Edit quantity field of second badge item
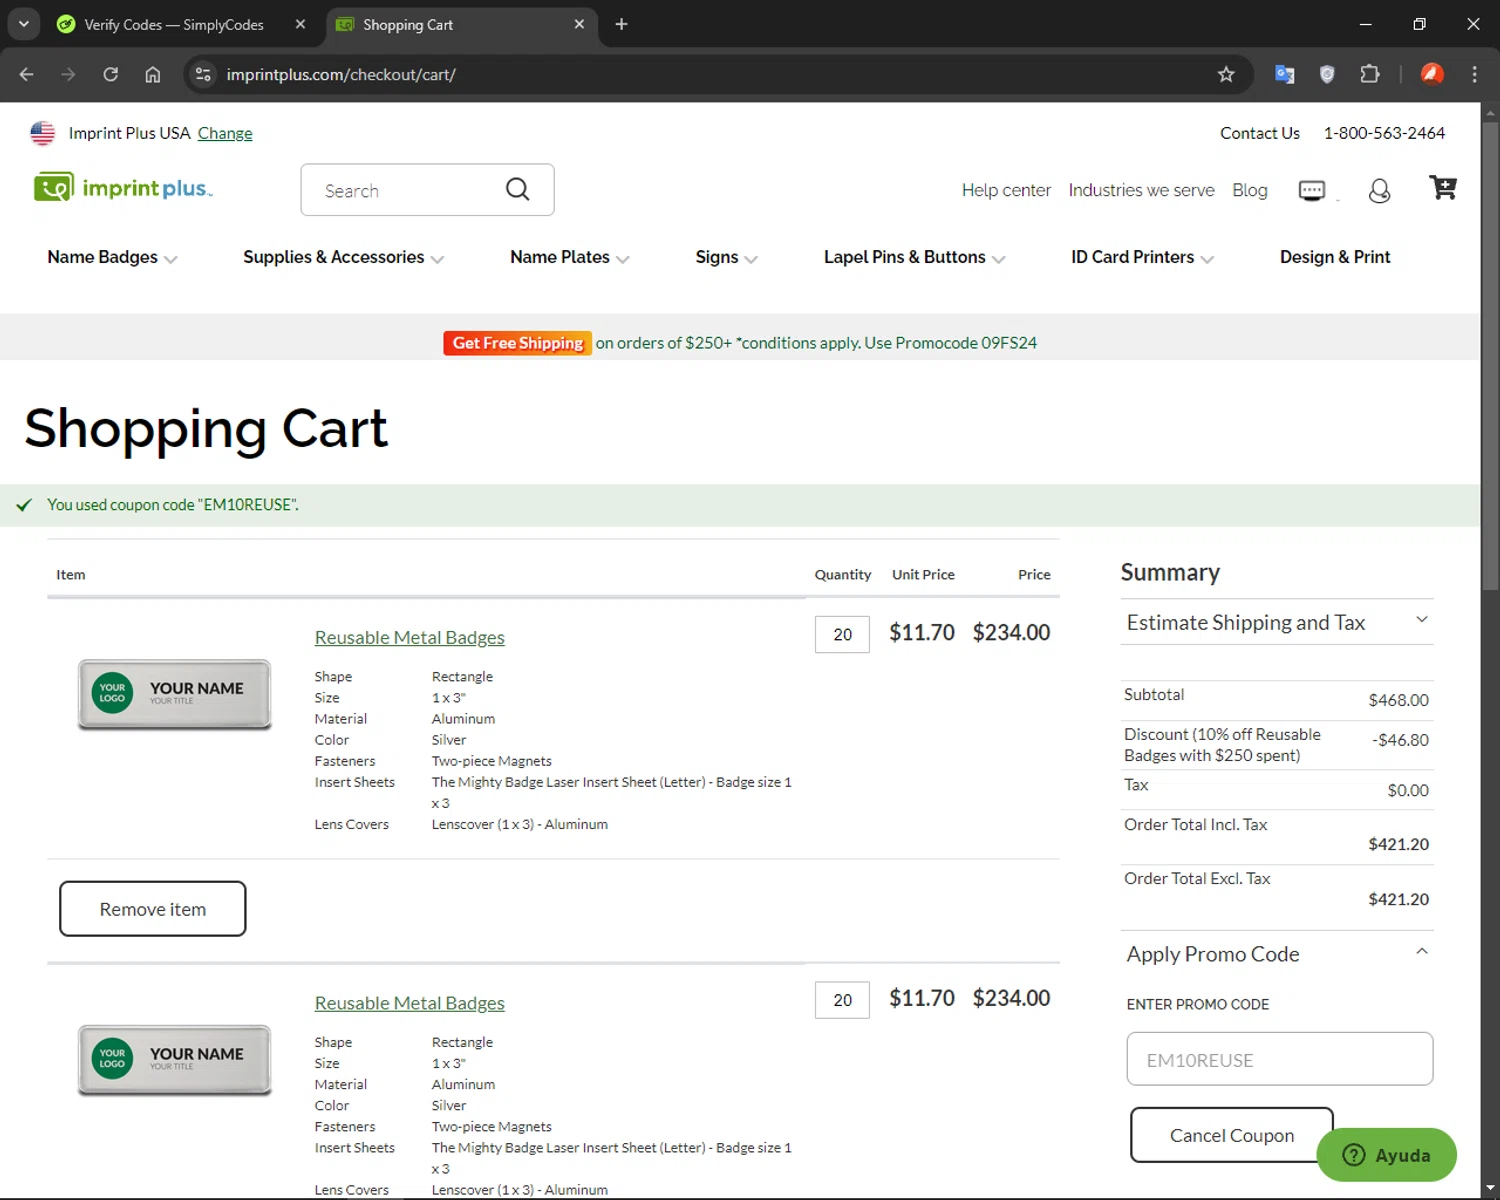The height and width of the screenshot is (1200, 1500). (842, 1000)
